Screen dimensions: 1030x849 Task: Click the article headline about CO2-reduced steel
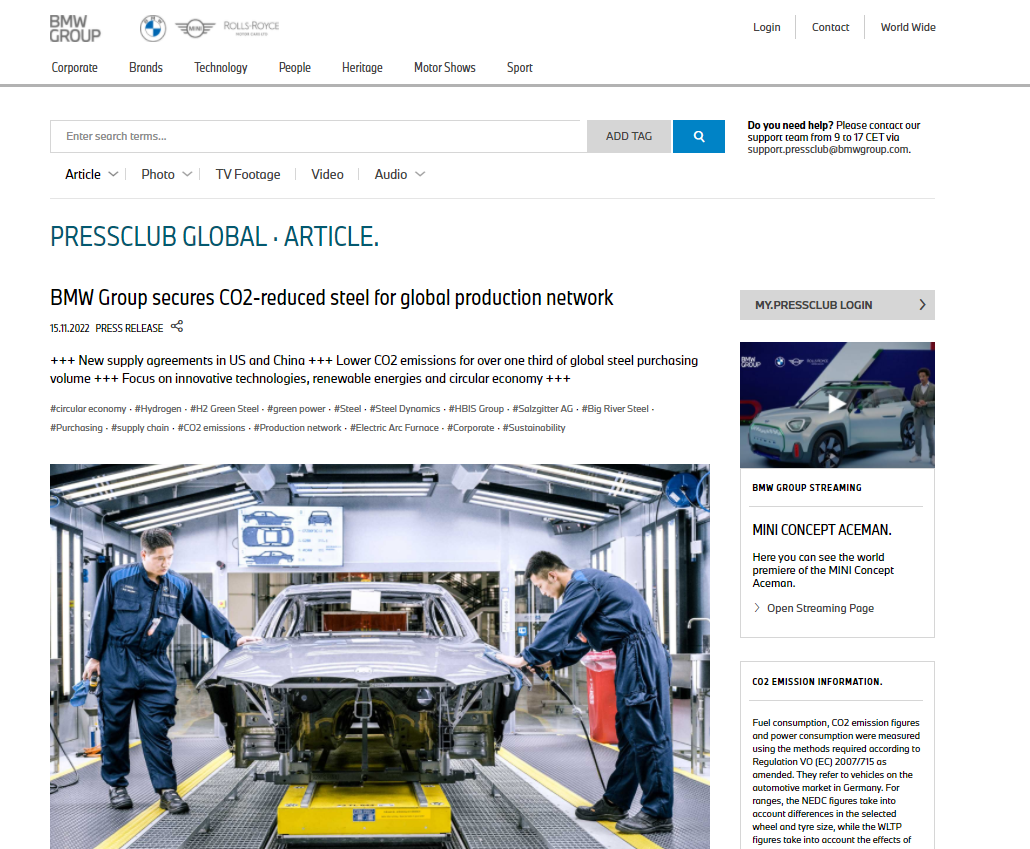(332, 298)
